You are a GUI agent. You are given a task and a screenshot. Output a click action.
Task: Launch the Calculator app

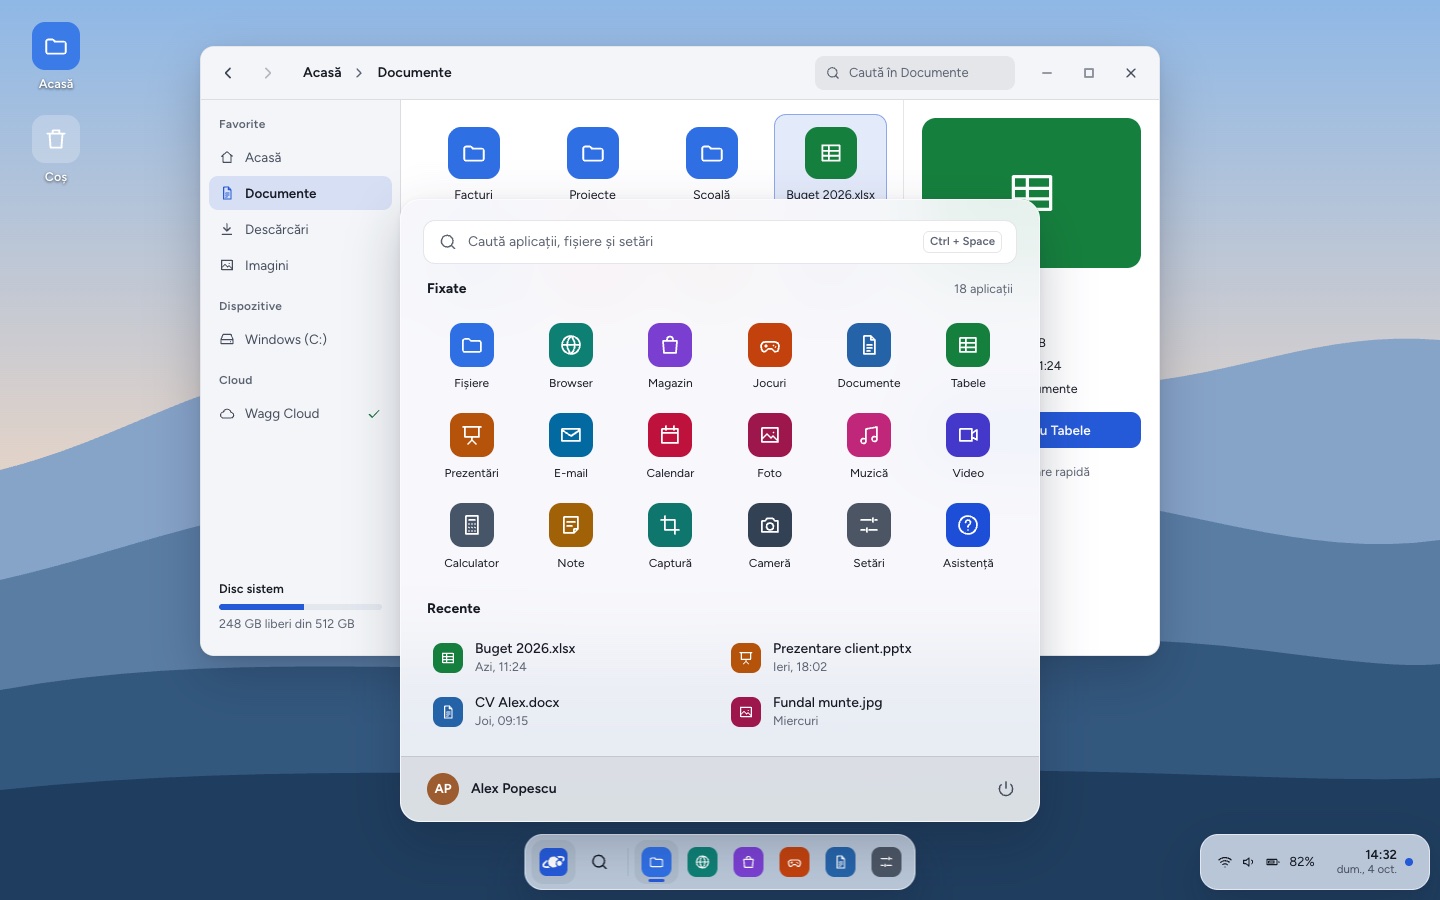coord(471,537)
